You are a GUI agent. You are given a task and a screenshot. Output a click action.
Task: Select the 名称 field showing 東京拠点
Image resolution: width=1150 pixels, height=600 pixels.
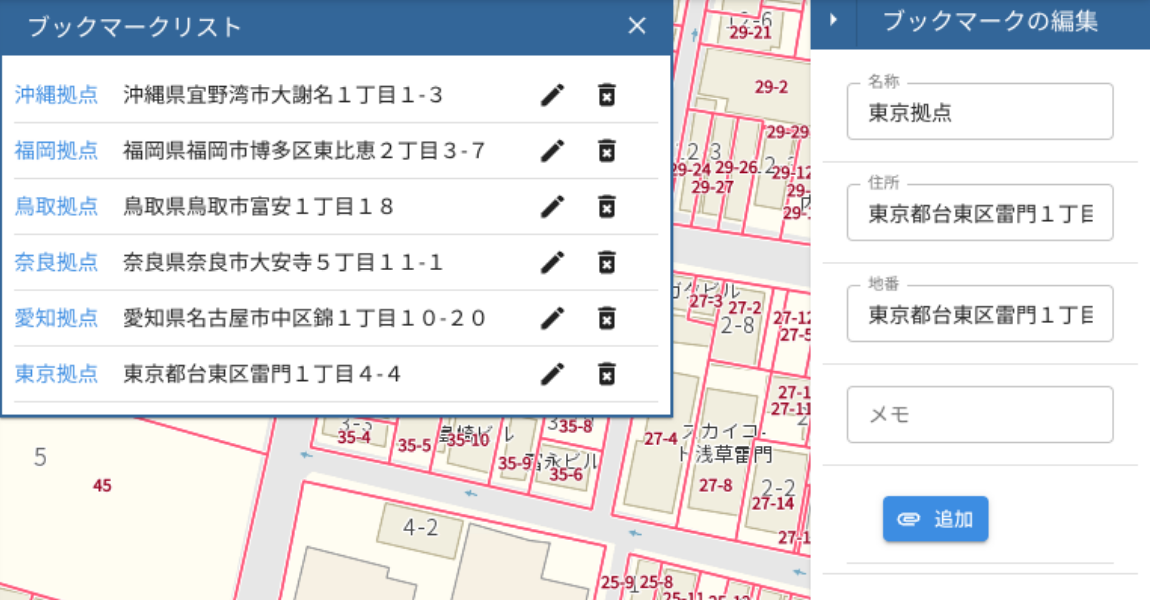pyautogui.click(x=979, y=111)
